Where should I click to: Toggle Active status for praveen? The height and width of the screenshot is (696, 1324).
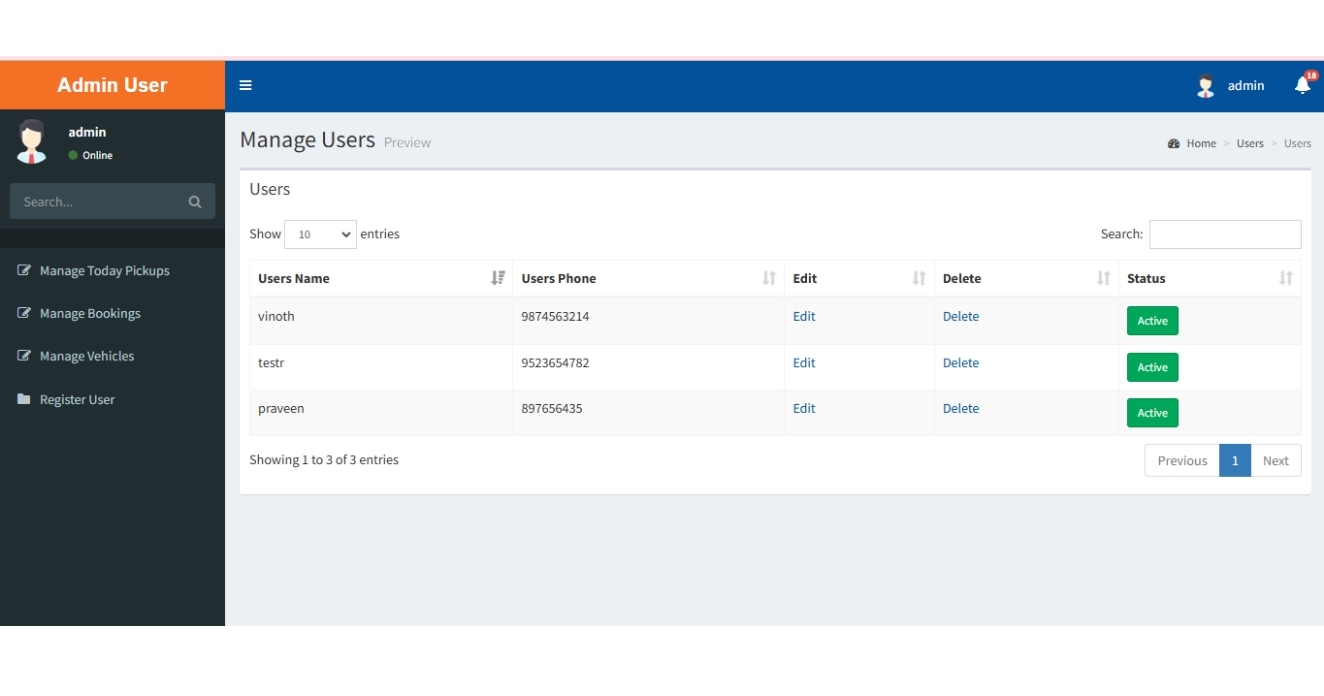[1152, 413]
